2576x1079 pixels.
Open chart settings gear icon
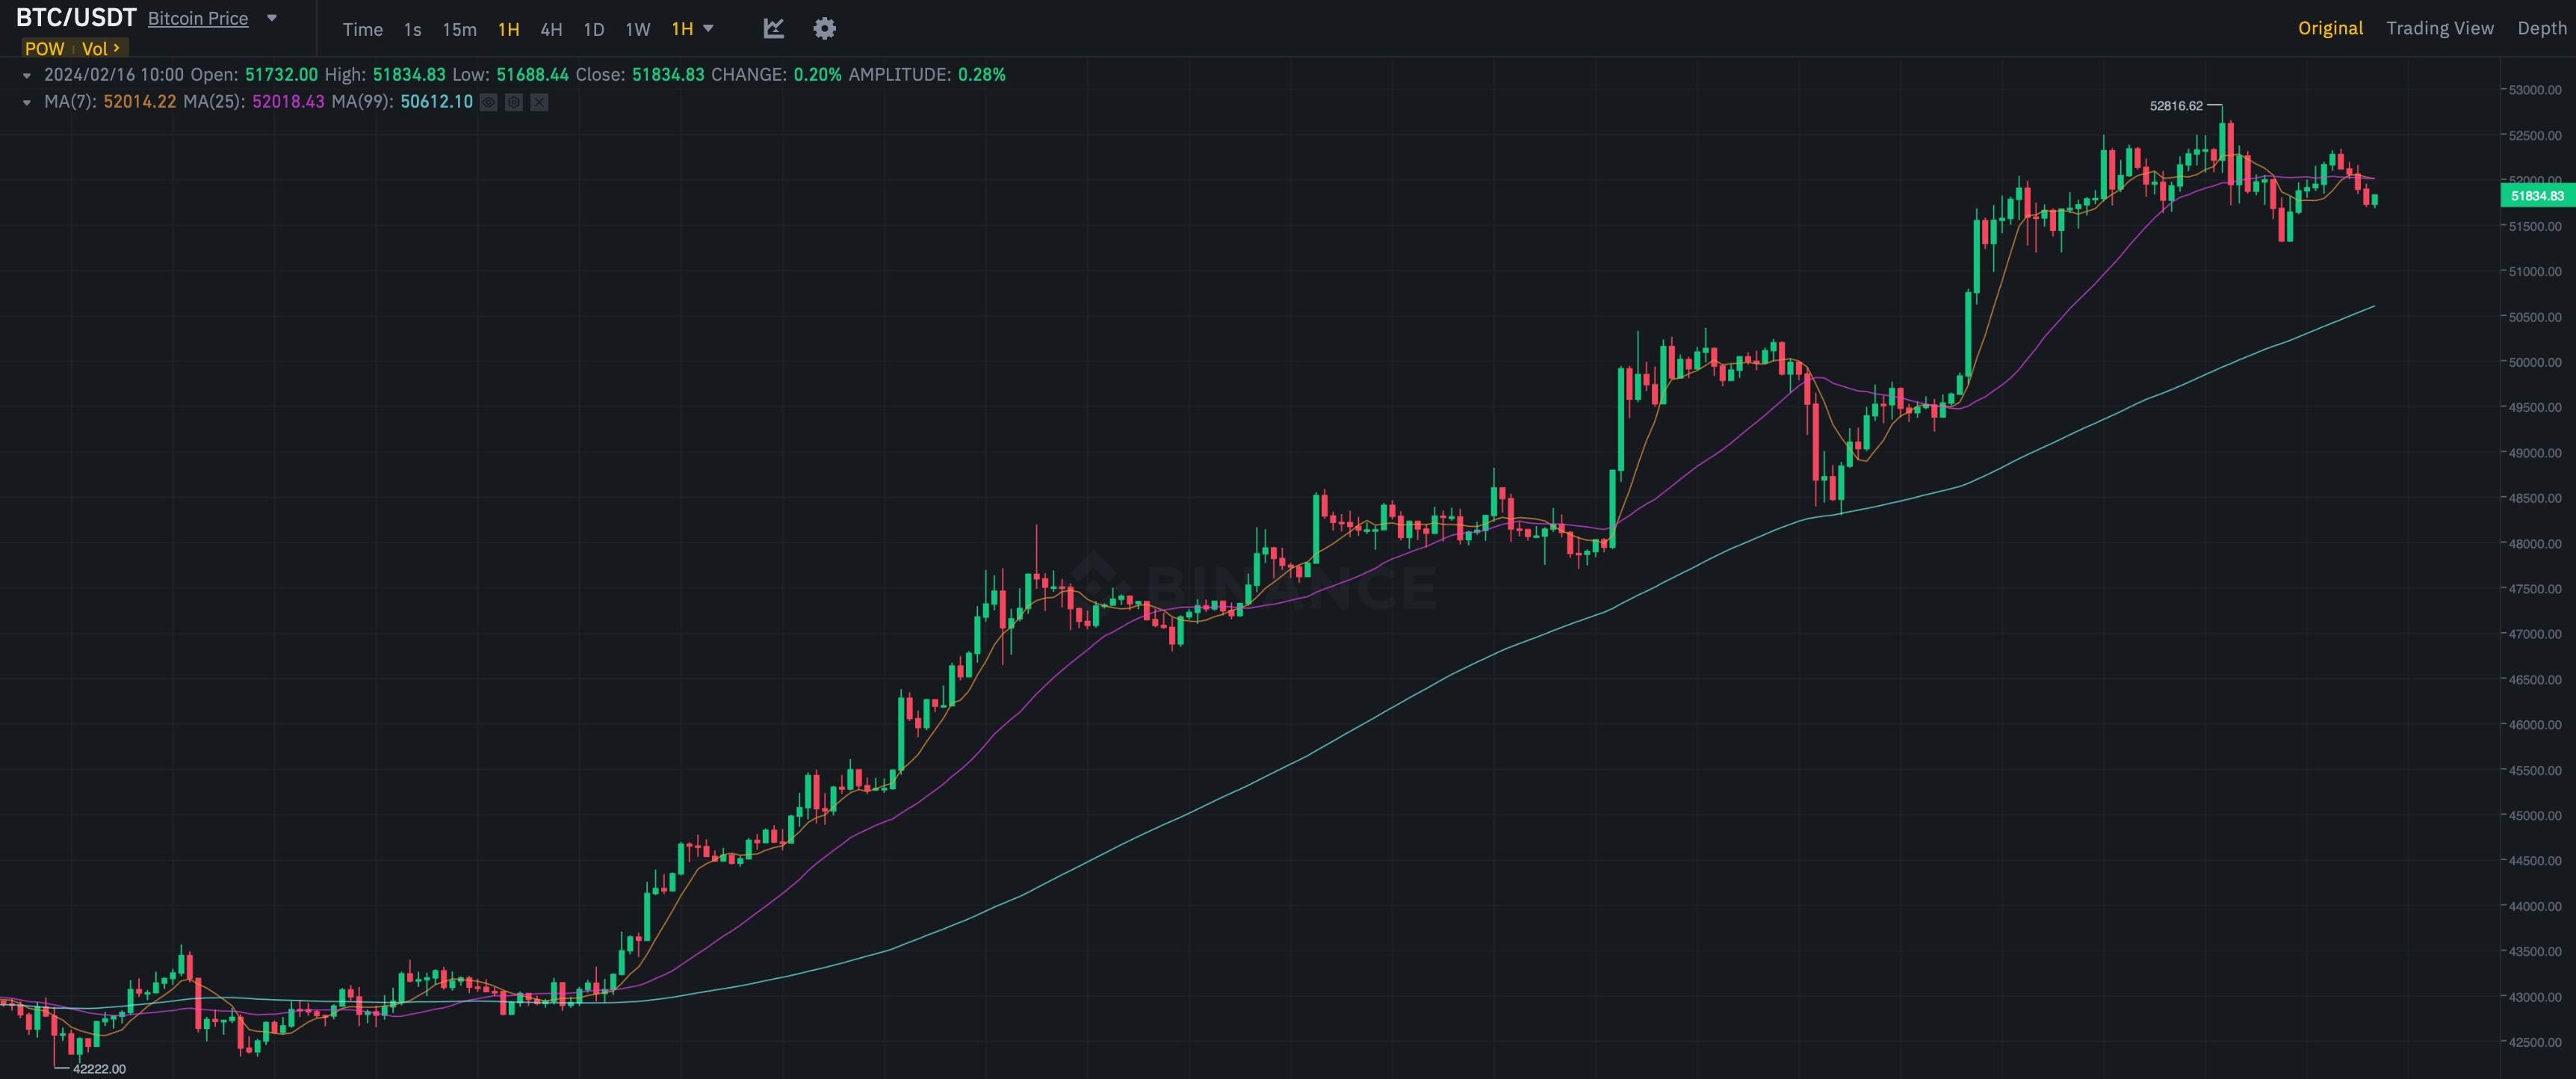click(x=824, y=28)
